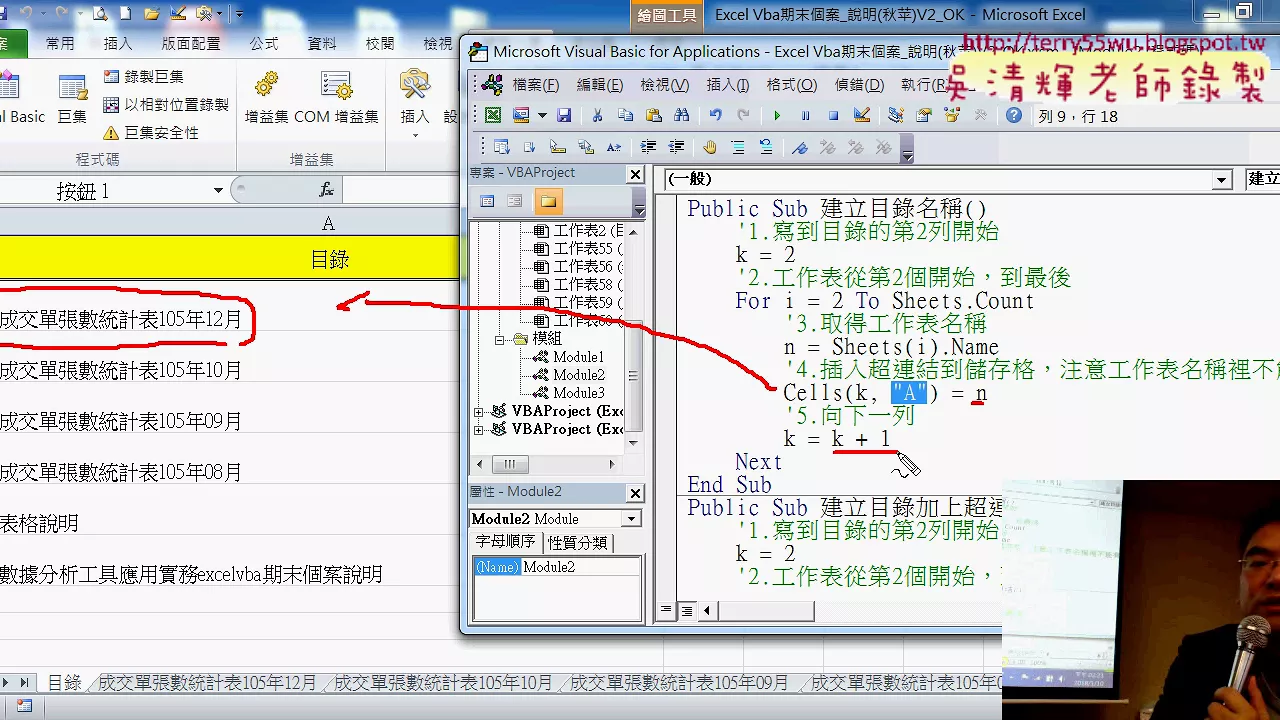Open the (一般) object dropdown
This screenshot has width=1280, height=720.
click(x=1222, y=180)
